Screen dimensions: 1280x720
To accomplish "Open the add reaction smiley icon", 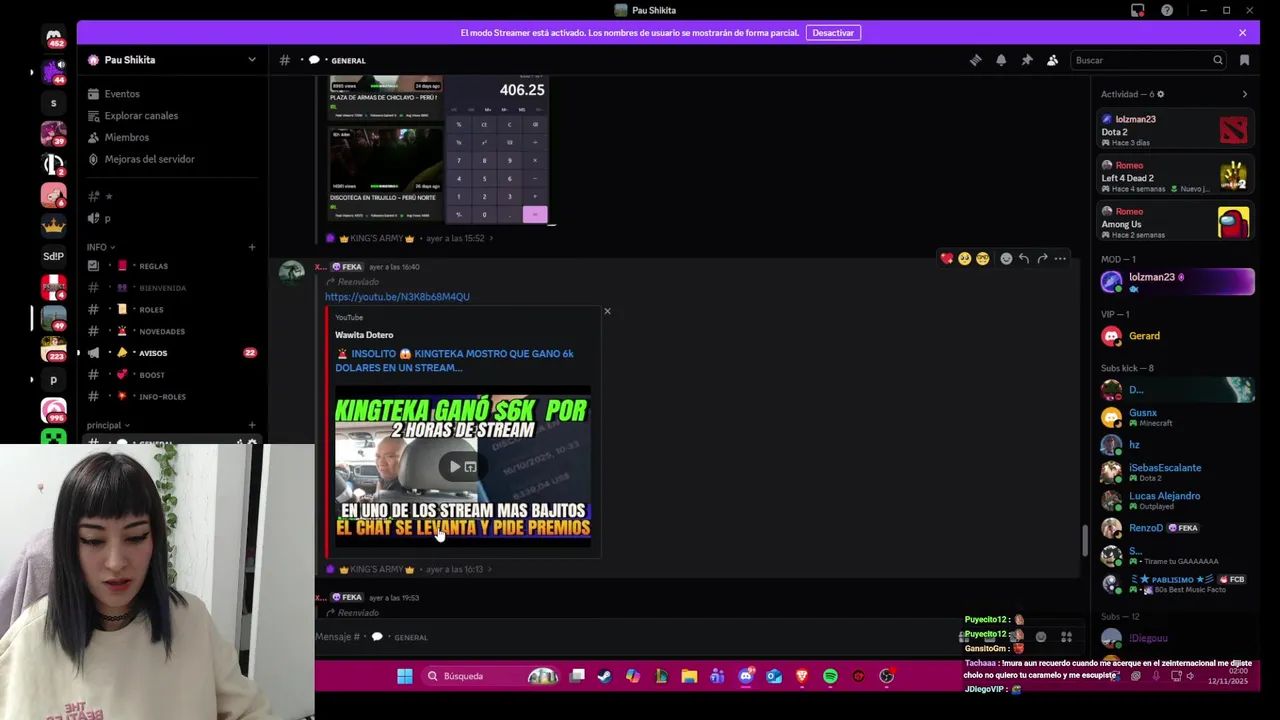I will tap(1006, 258).
